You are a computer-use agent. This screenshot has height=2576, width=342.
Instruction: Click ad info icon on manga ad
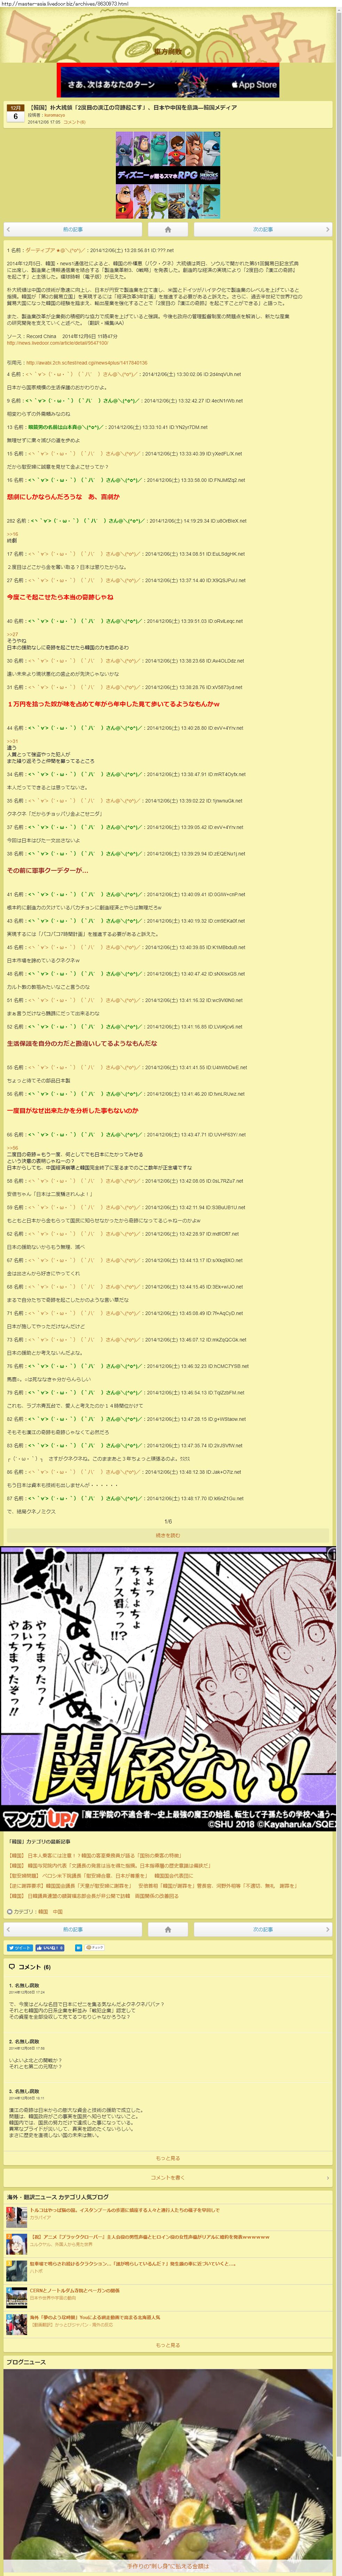pyautogui.click(x=332, y=1554)
